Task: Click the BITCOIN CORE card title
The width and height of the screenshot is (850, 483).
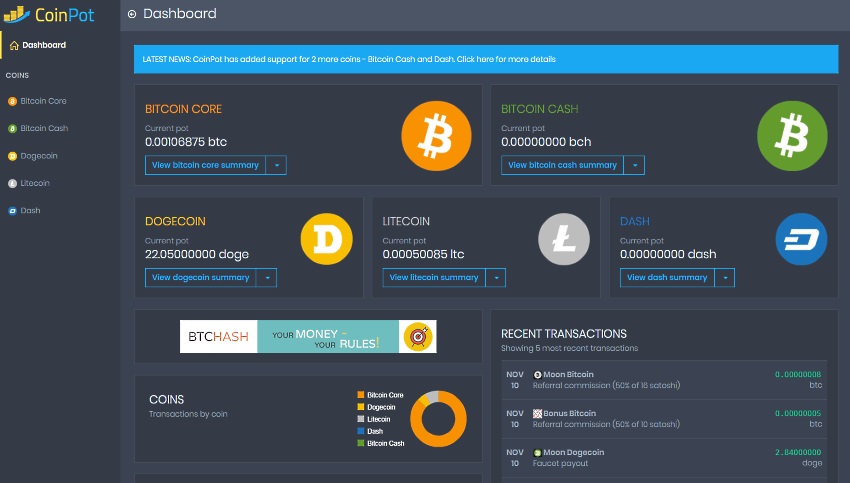Action: (x=183, y=109)
